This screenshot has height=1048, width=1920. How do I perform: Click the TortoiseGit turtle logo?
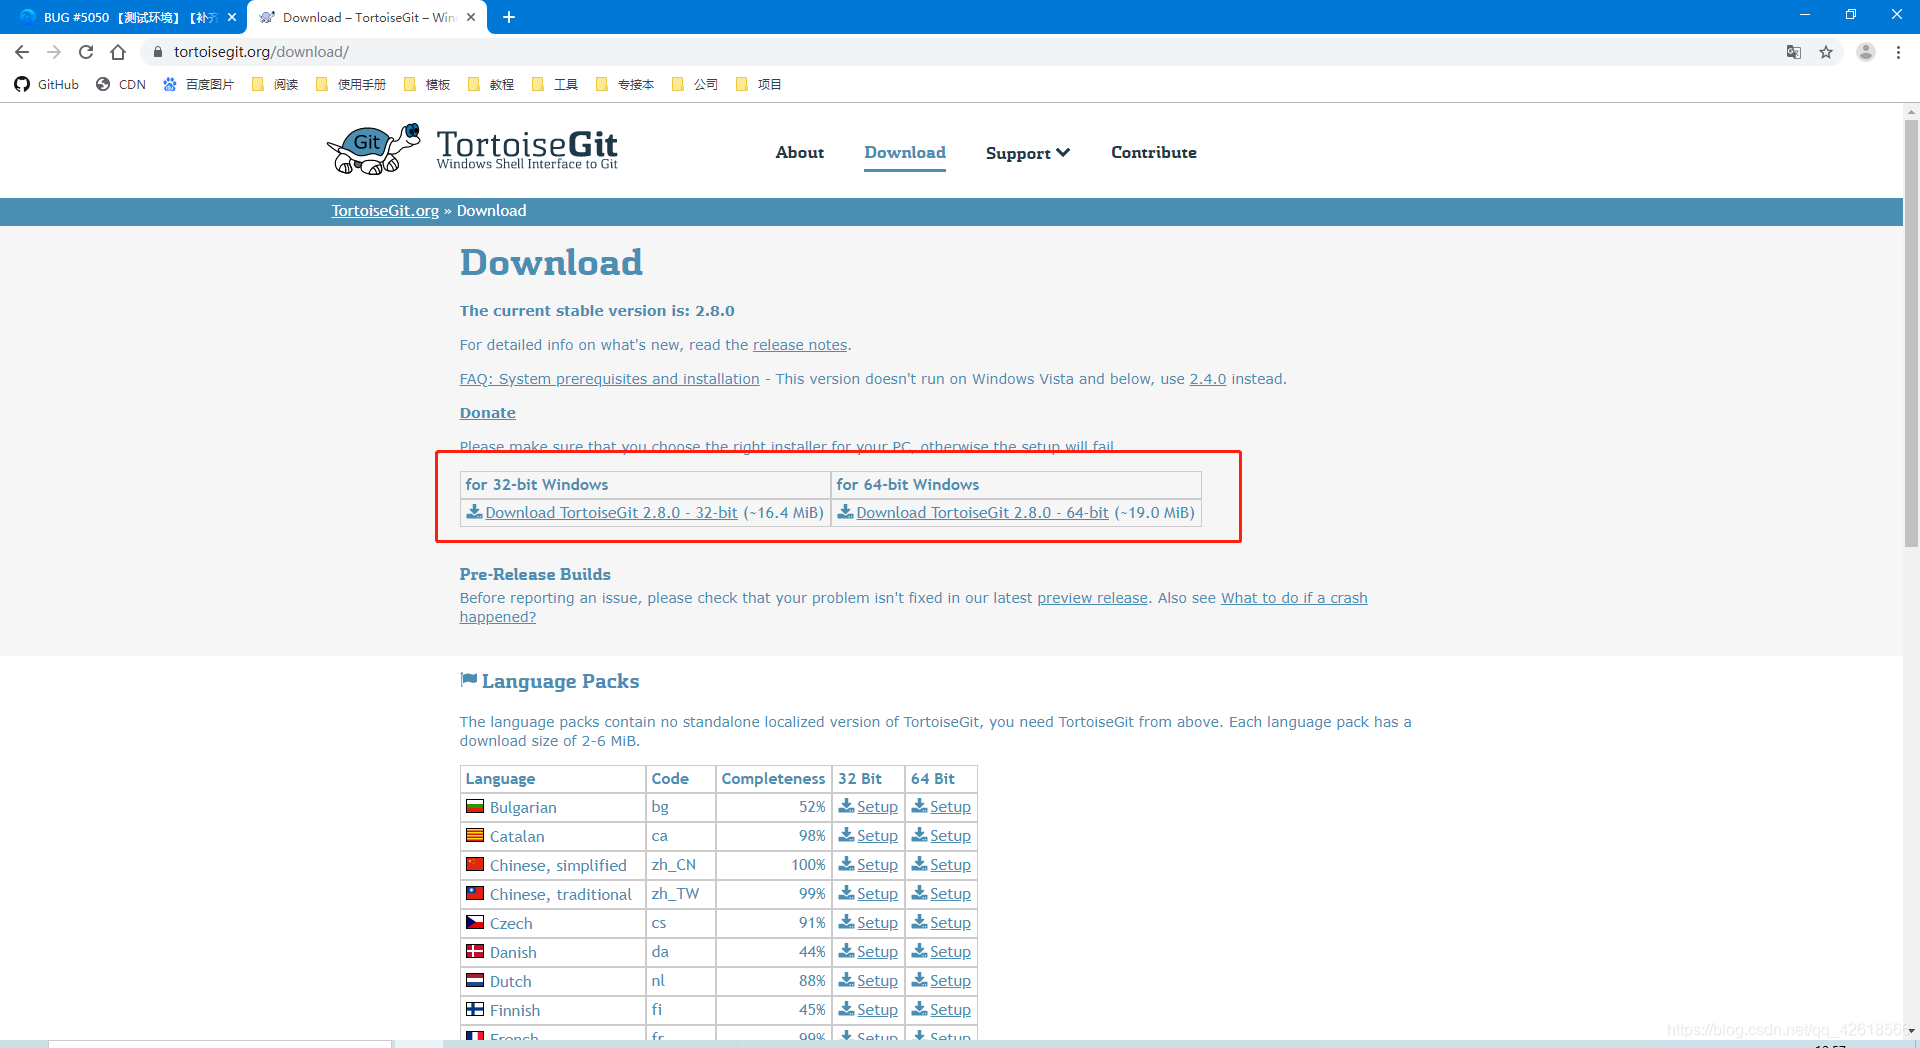click(374, 150)
